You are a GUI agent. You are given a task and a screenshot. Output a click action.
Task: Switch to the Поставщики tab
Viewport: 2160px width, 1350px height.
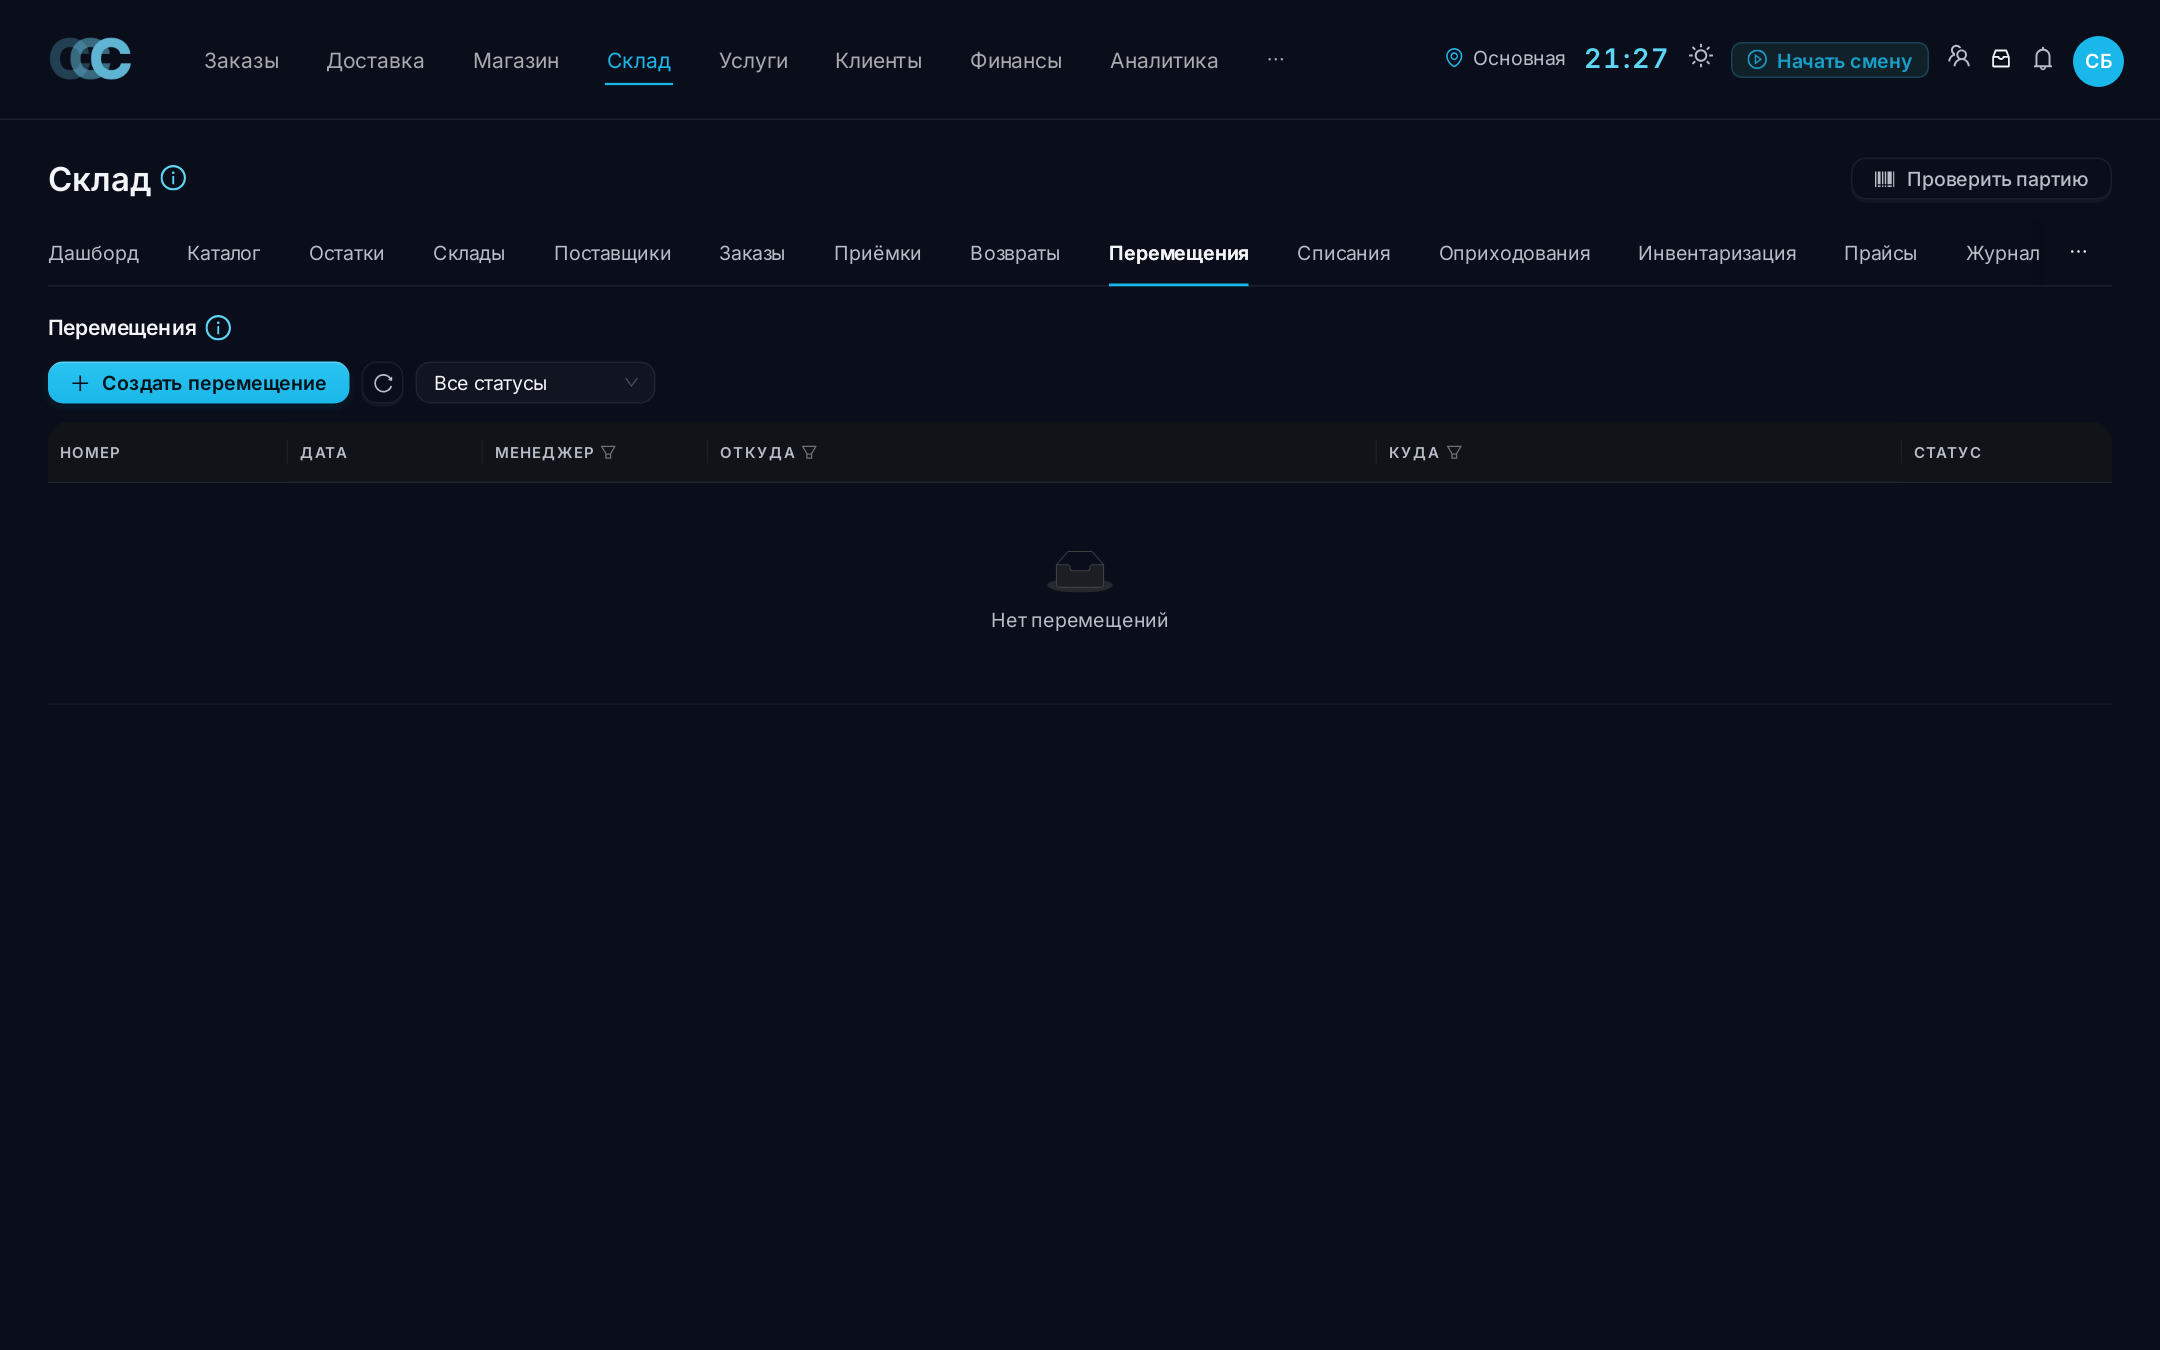point(612,253)
